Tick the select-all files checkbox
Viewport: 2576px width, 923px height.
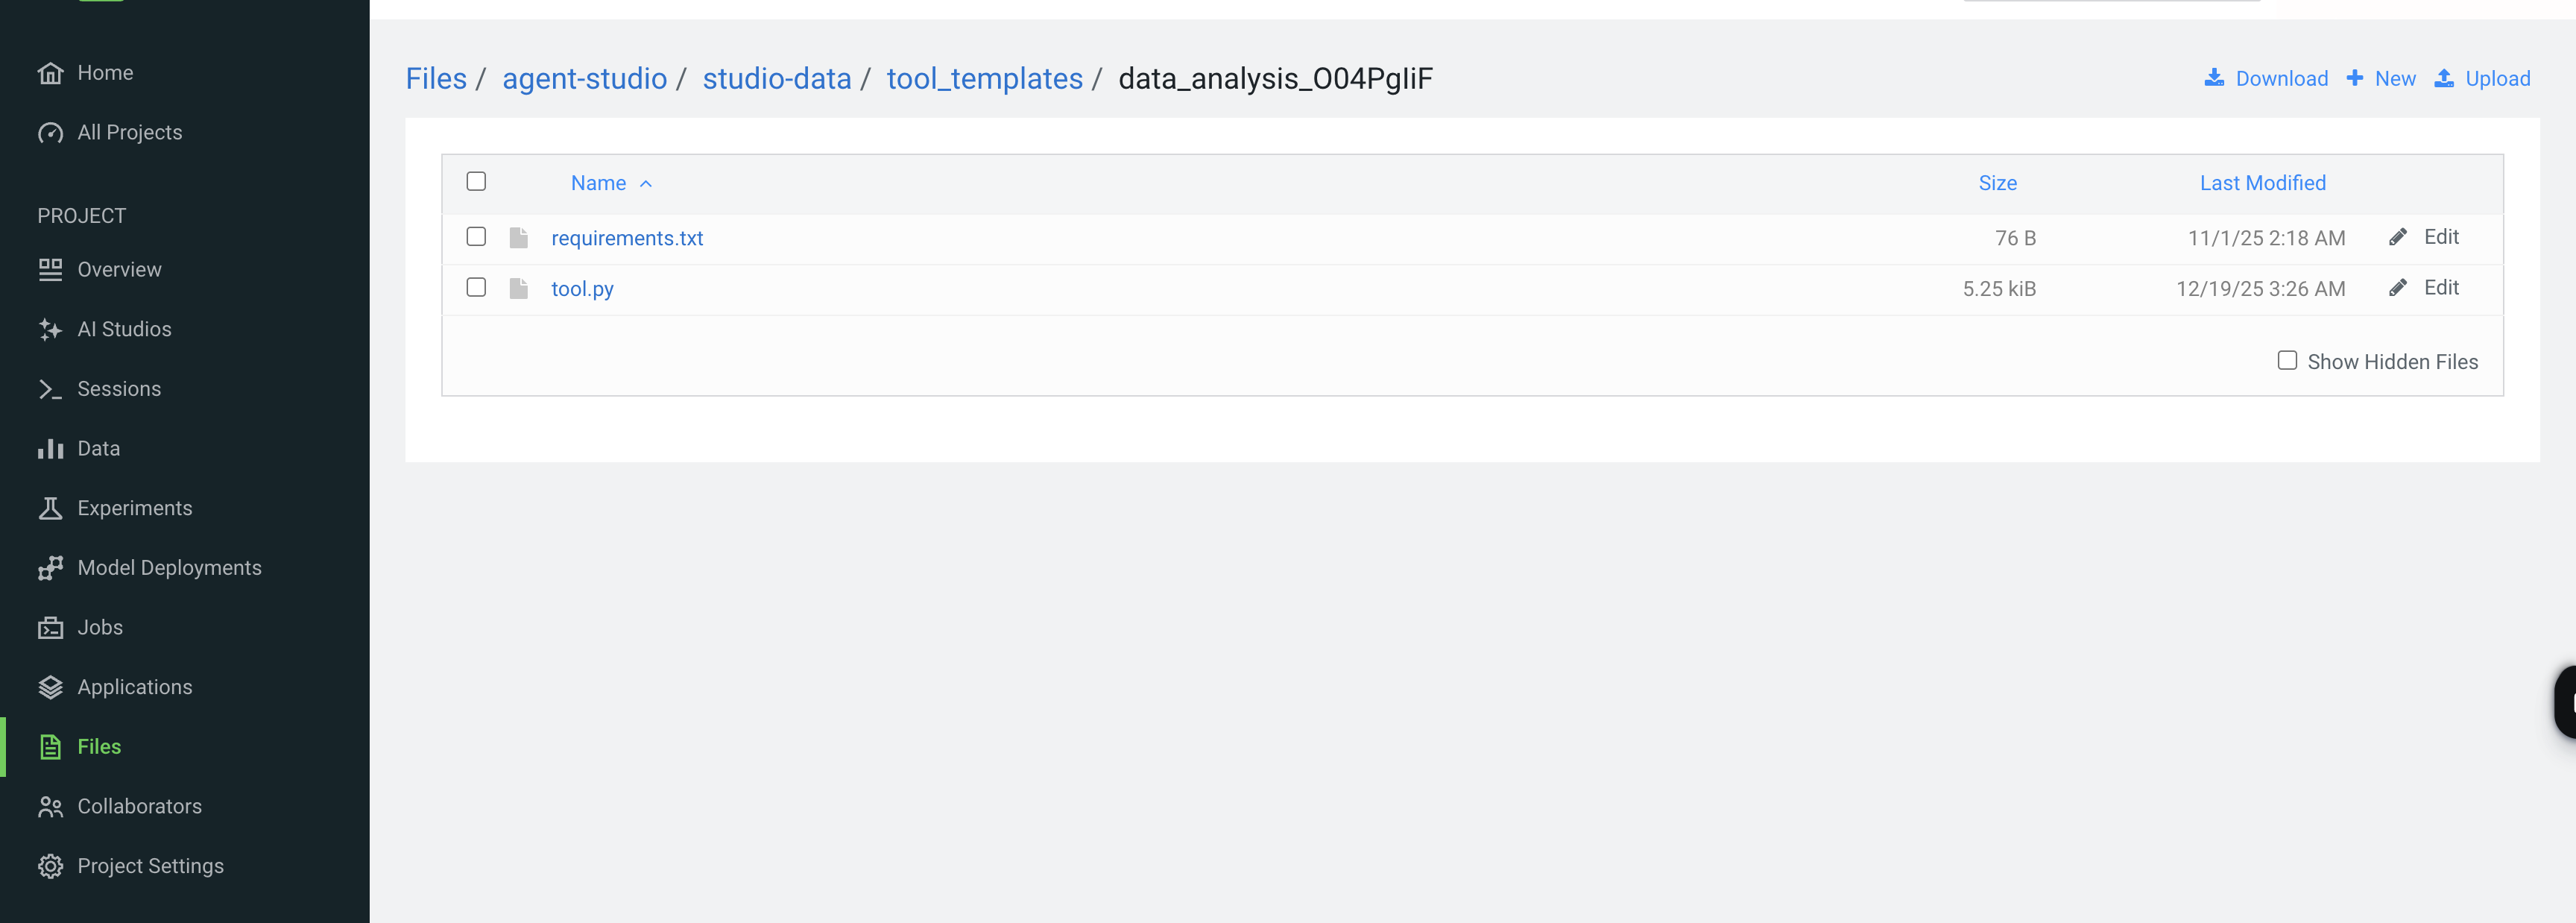point(476,181)
